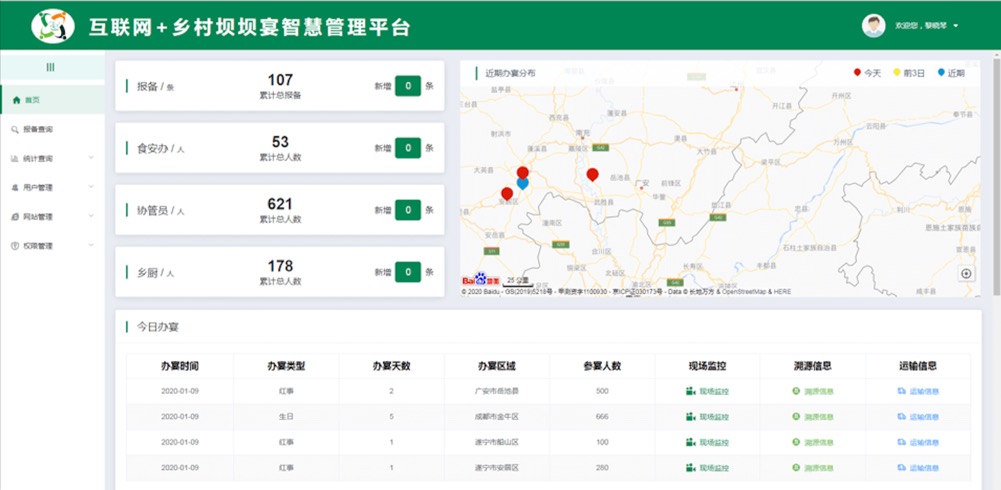Open 运输信息 for the 遂宁市船山区 banquet
1001x490 pixels.
pos(918,442)
